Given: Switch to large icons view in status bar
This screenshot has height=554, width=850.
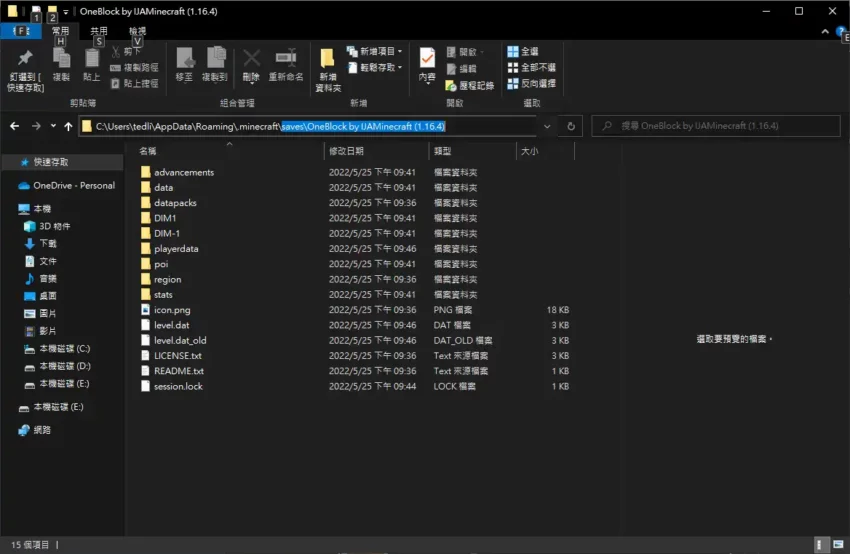Looking at the screenshot, I should click(x=838, y=544).
